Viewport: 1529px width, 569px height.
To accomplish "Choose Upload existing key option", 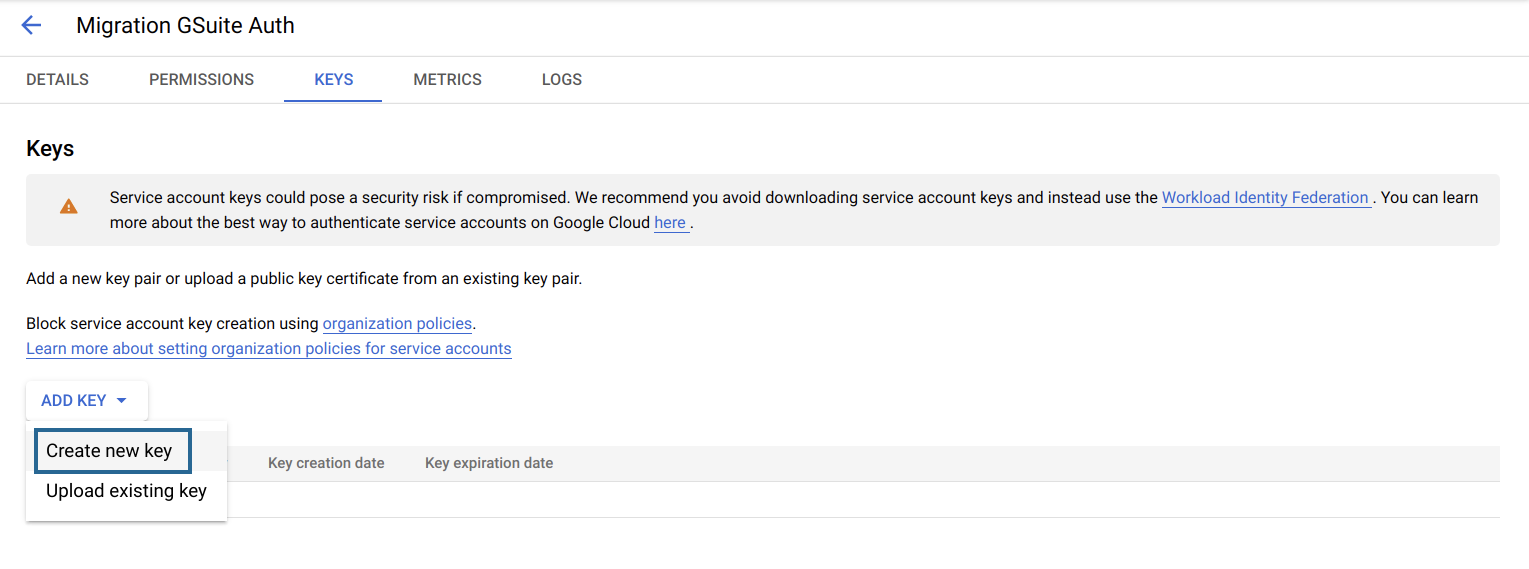I will pos(126,491).
